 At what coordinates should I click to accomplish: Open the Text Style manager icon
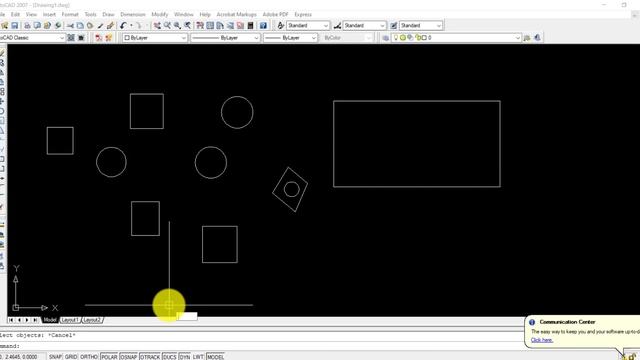coord(281,25)
